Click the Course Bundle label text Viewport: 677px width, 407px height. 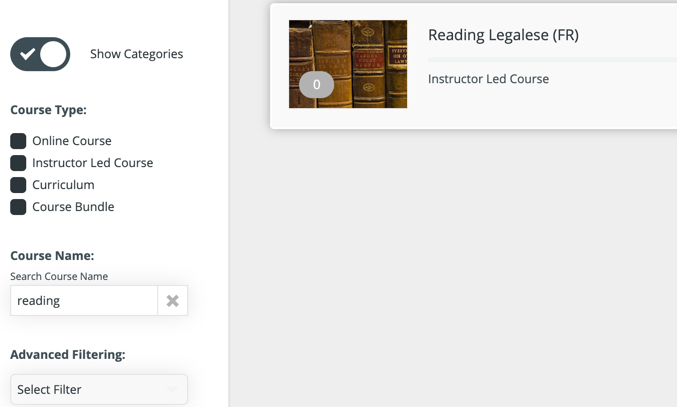[73, 207]
